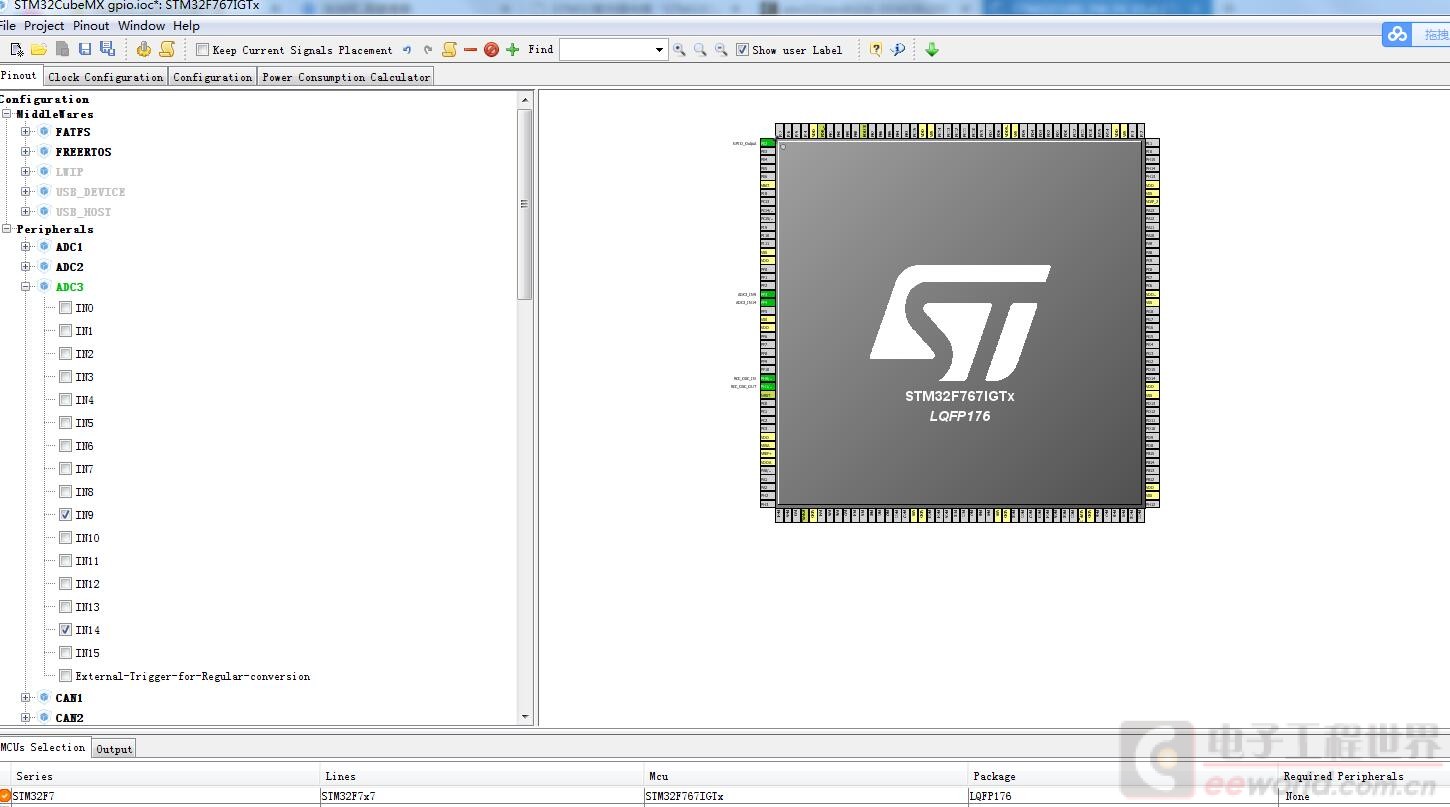Expand the FREERTOS tree node
This screenshot has height=807, width=1450.
pyautogui.click(x=25, y=151)
